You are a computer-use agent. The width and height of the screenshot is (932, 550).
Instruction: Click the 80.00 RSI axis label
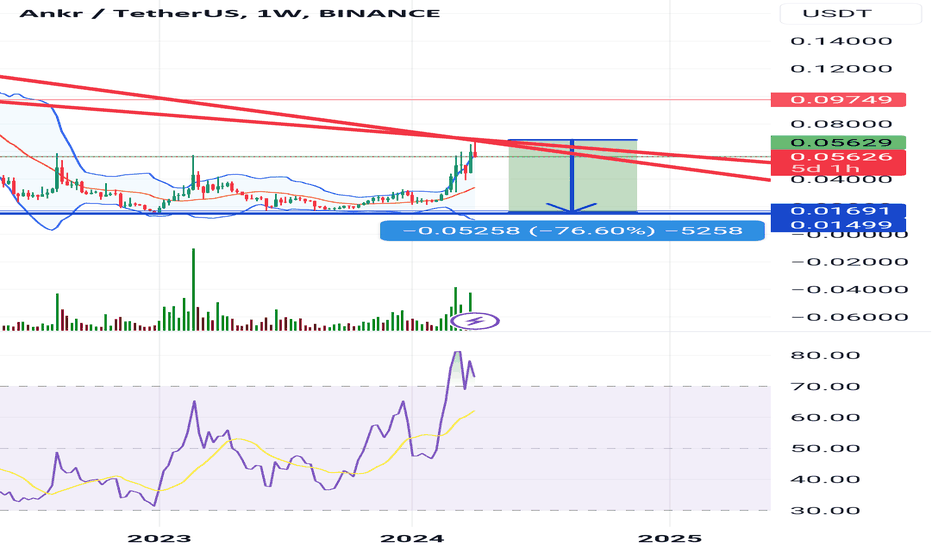pyautogui.click(x=826, y=355)
